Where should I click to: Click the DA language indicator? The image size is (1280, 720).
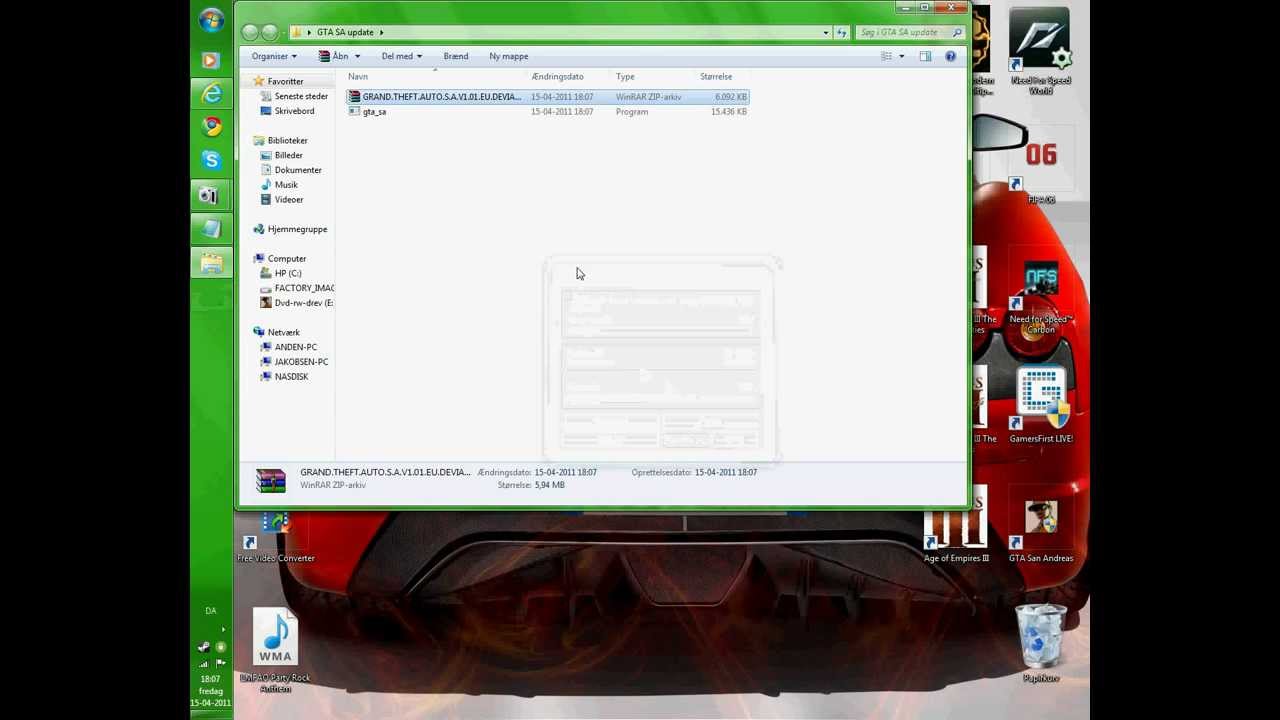click(211, 610)
